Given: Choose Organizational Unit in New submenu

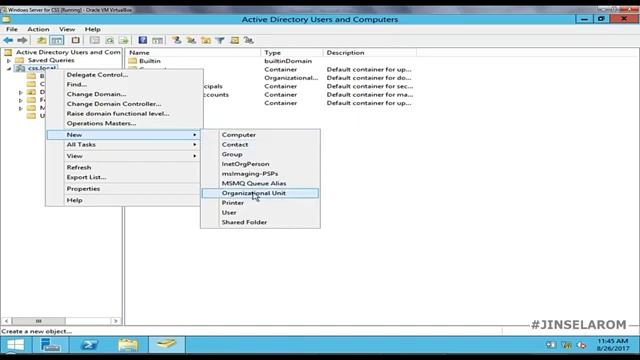Looking at the screenshot, I should (260, 193).
